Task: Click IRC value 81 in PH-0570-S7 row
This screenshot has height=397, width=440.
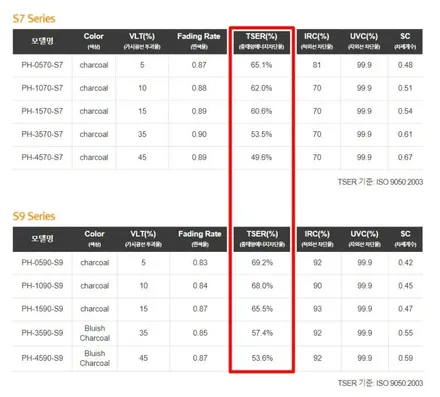Action: coord(317,65)
